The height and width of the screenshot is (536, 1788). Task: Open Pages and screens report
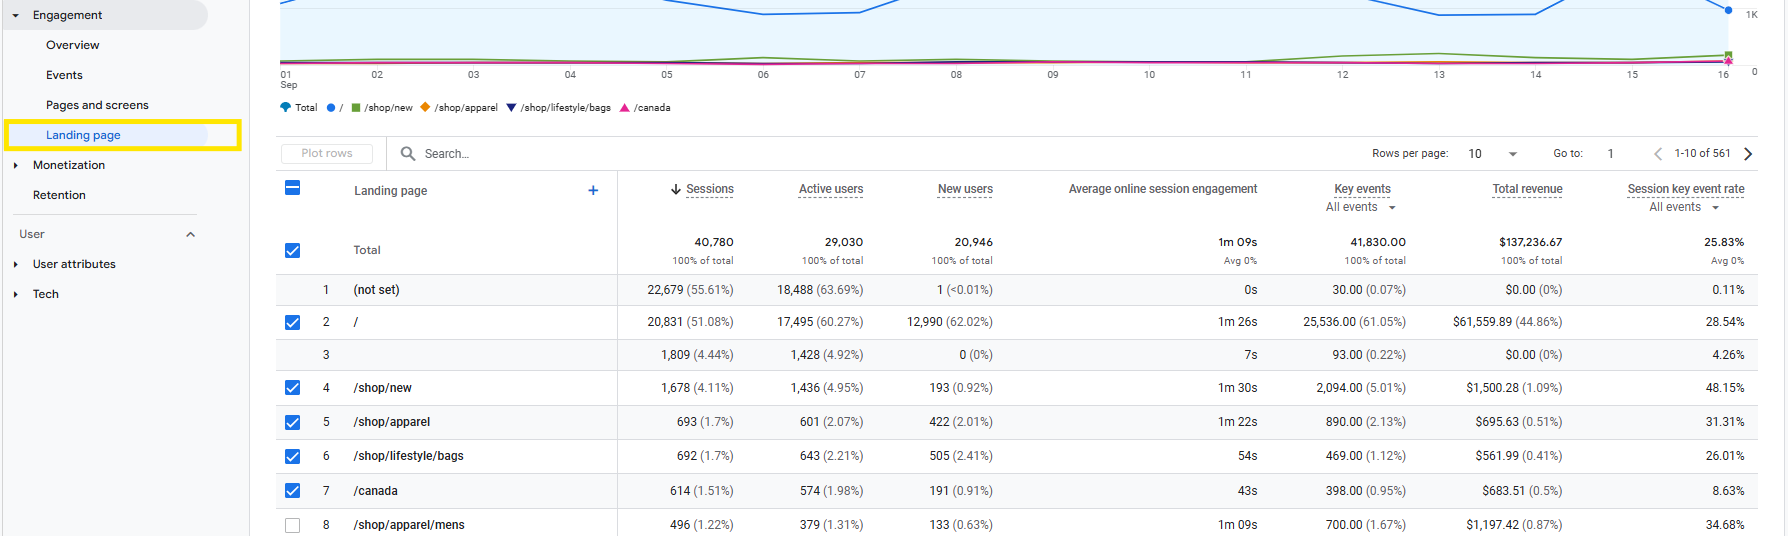pos(97,105)
